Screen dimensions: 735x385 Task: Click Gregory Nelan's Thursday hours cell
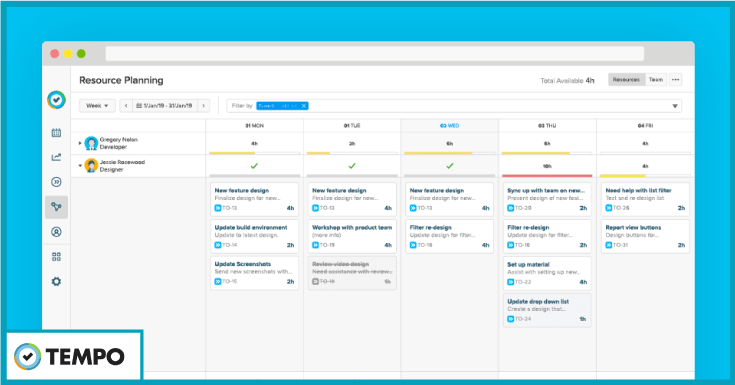pos(547,143)
